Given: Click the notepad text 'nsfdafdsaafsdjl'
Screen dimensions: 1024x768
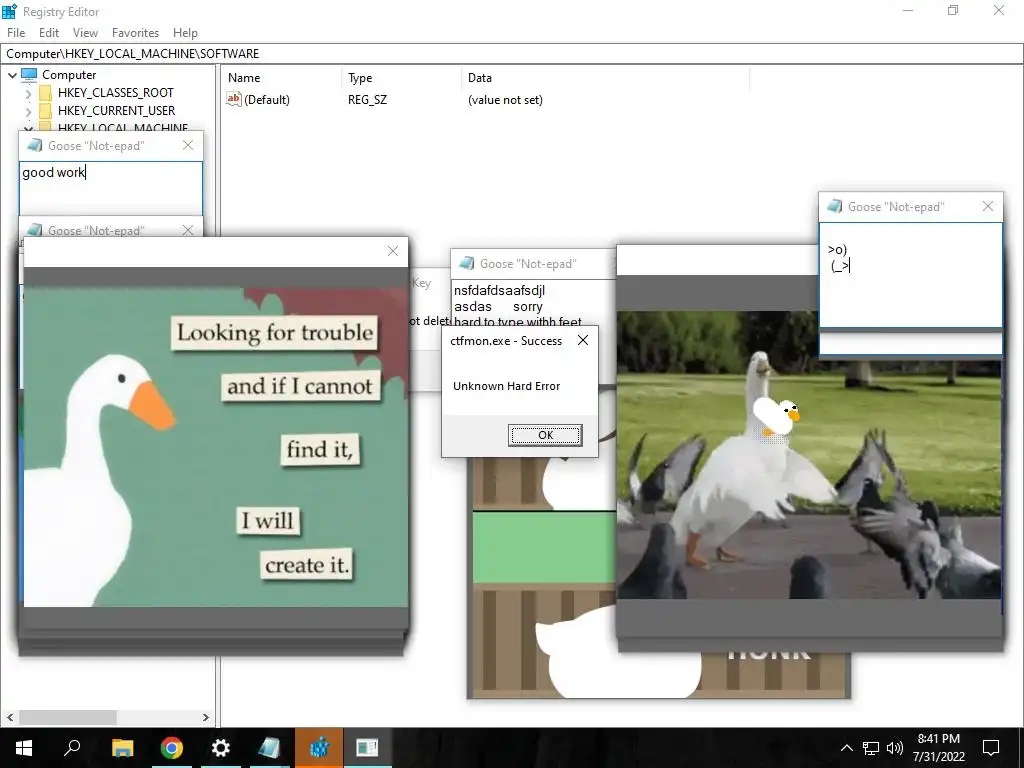Looking at the screenshot, I should click(499, 290).
